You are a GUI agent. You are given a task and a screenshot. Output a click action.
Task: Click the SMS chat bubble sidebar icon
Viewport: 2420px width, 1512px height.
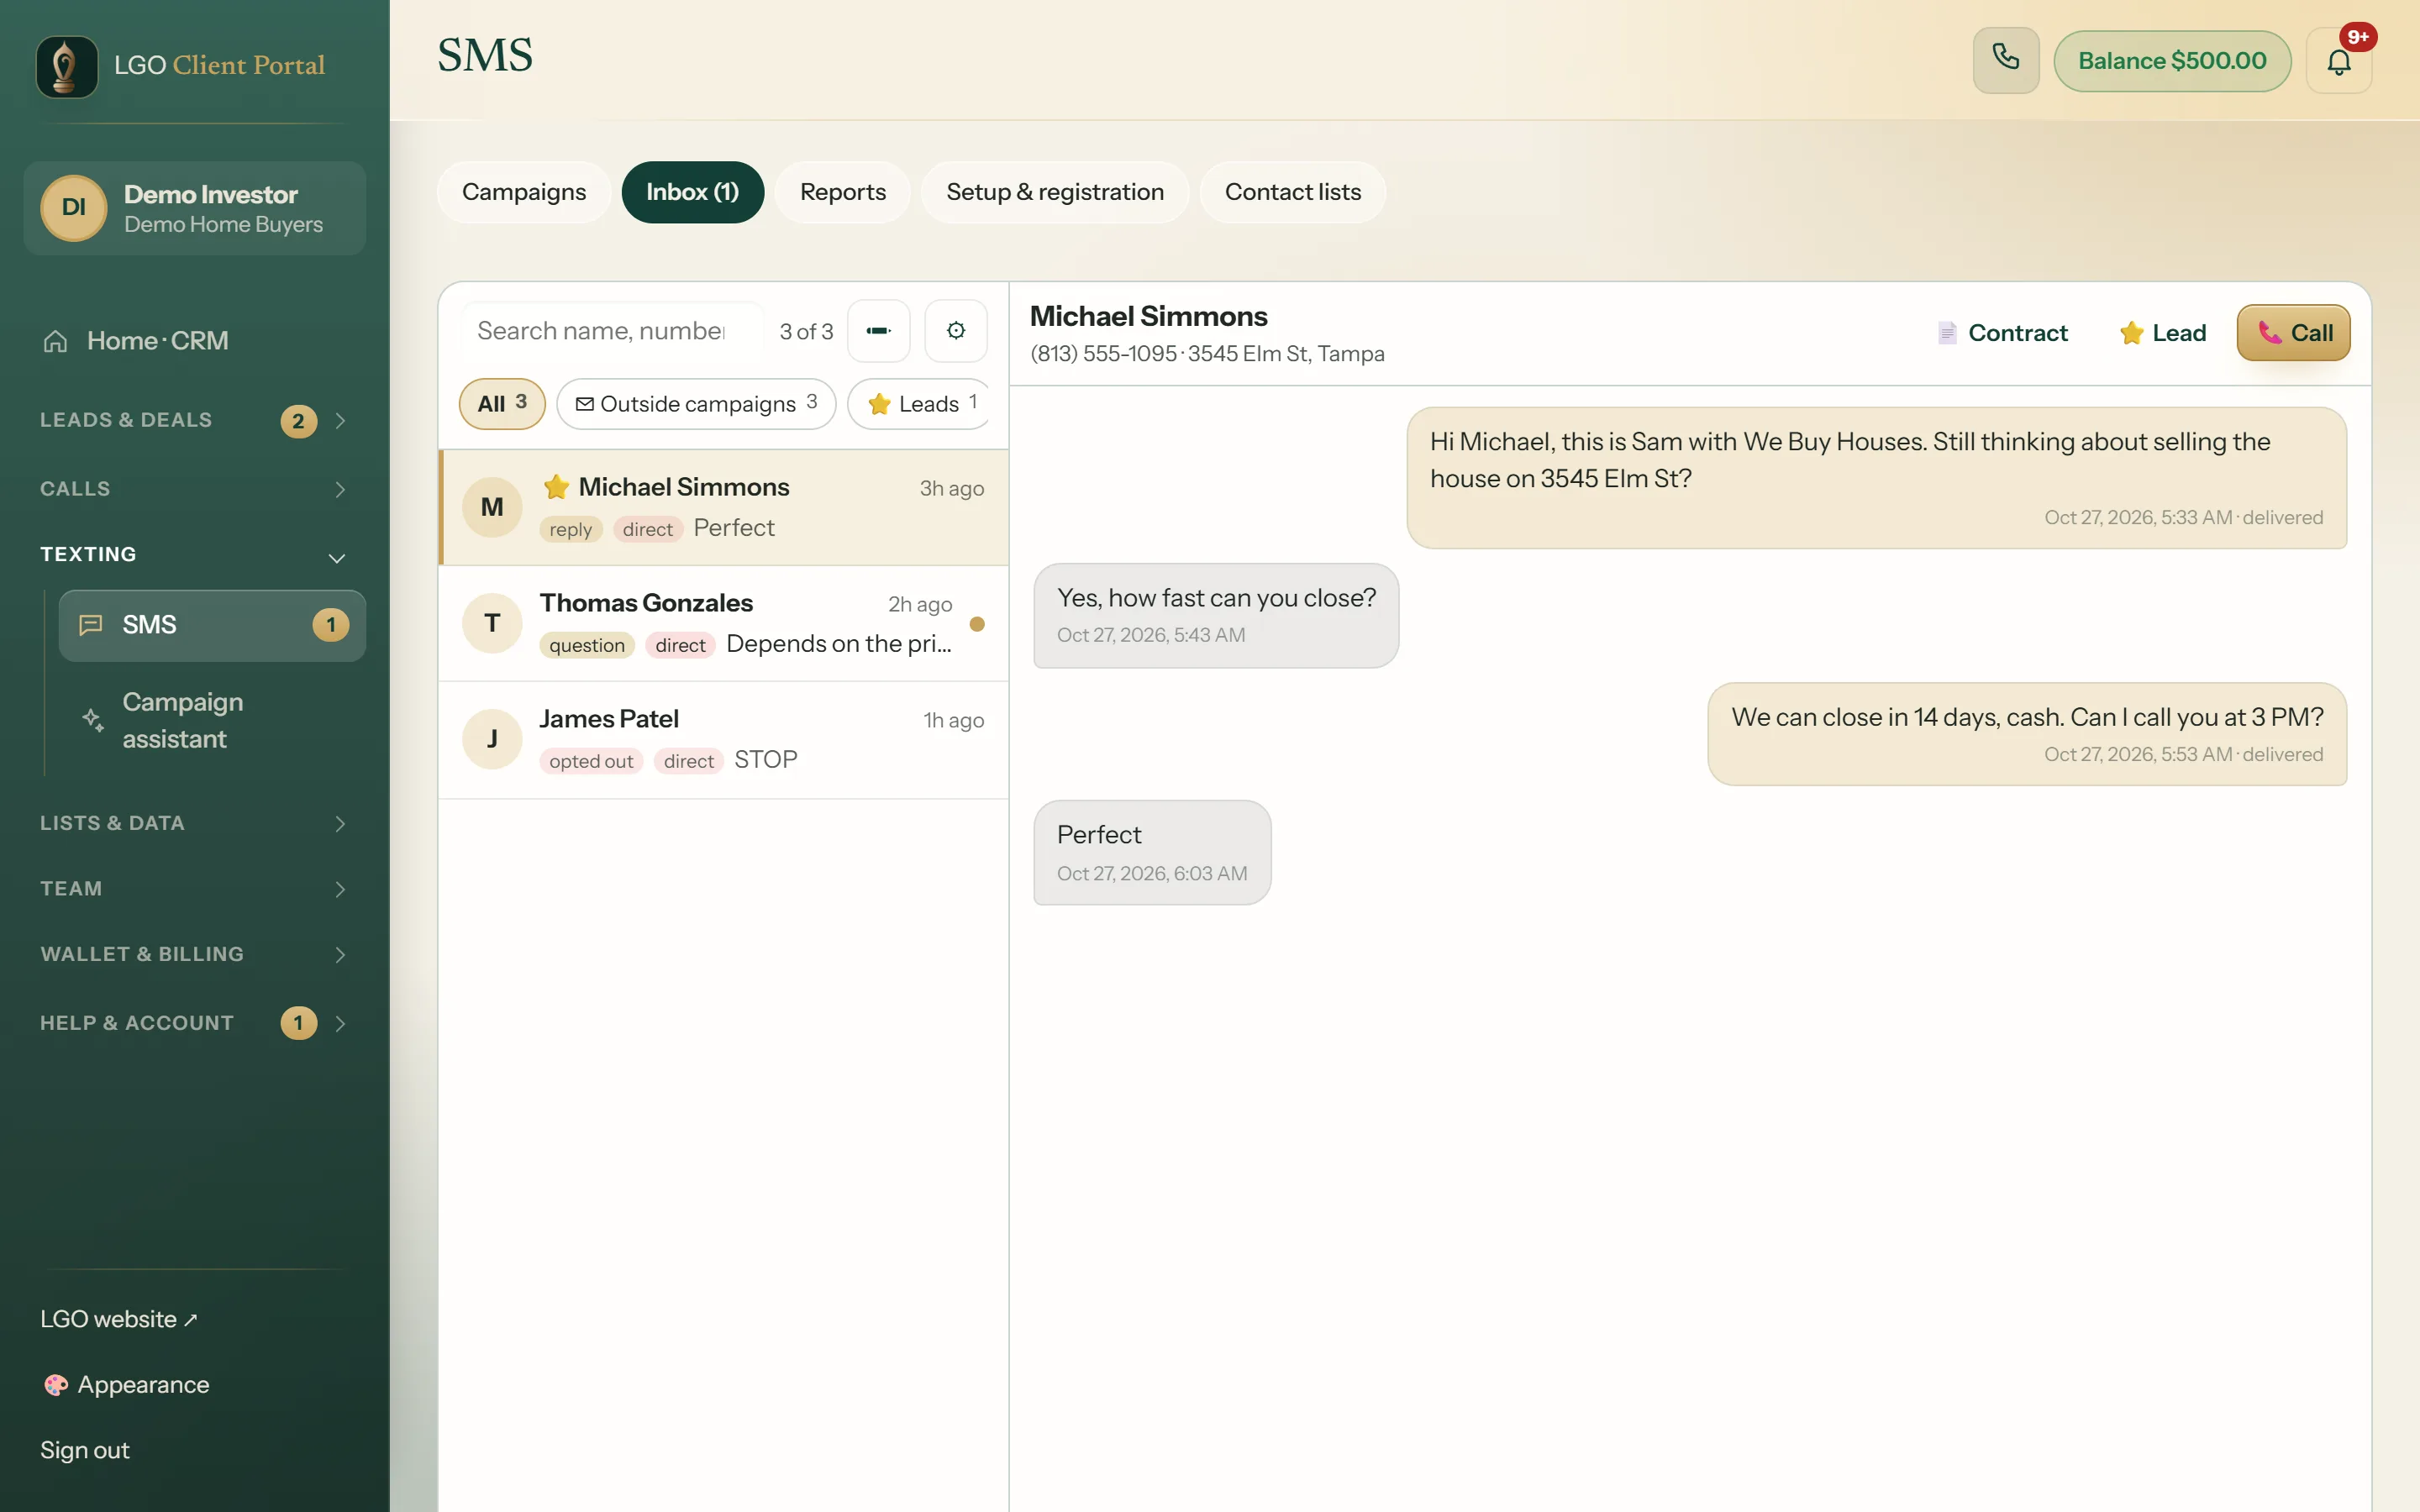pos(91,625)
